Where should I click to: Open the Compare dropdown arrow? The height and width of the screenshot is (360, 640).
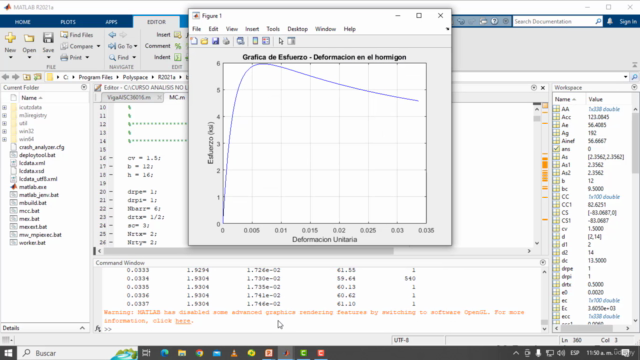(98, 47)
